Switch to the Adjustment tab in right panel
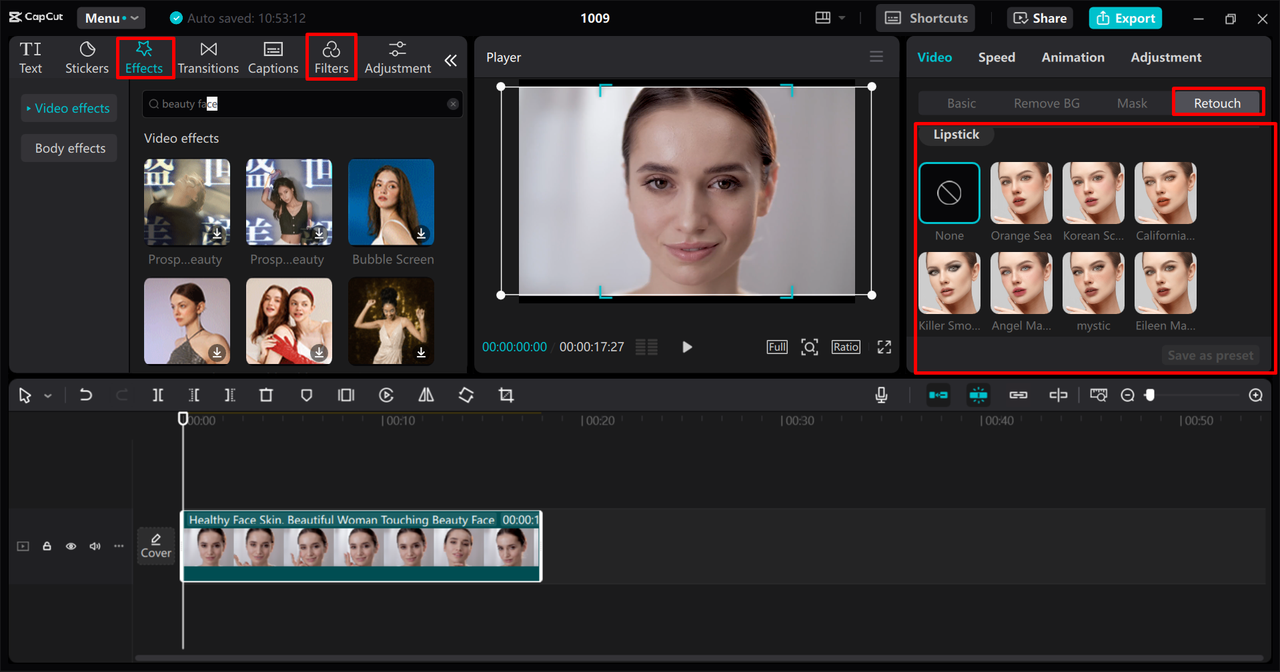This screenshot has width=1280, height=672. pyautogui.click(x=1166, y=57)
